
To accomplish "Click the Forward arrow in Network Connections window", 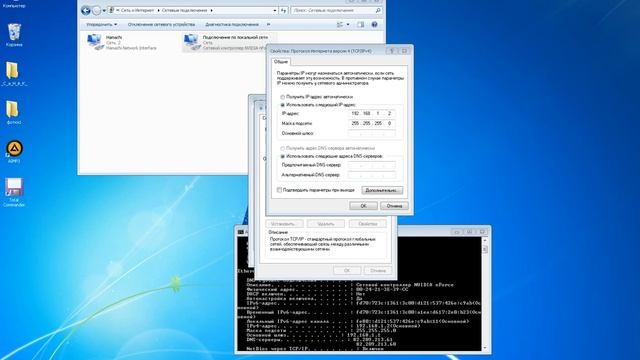I will [x=96, y=11].
